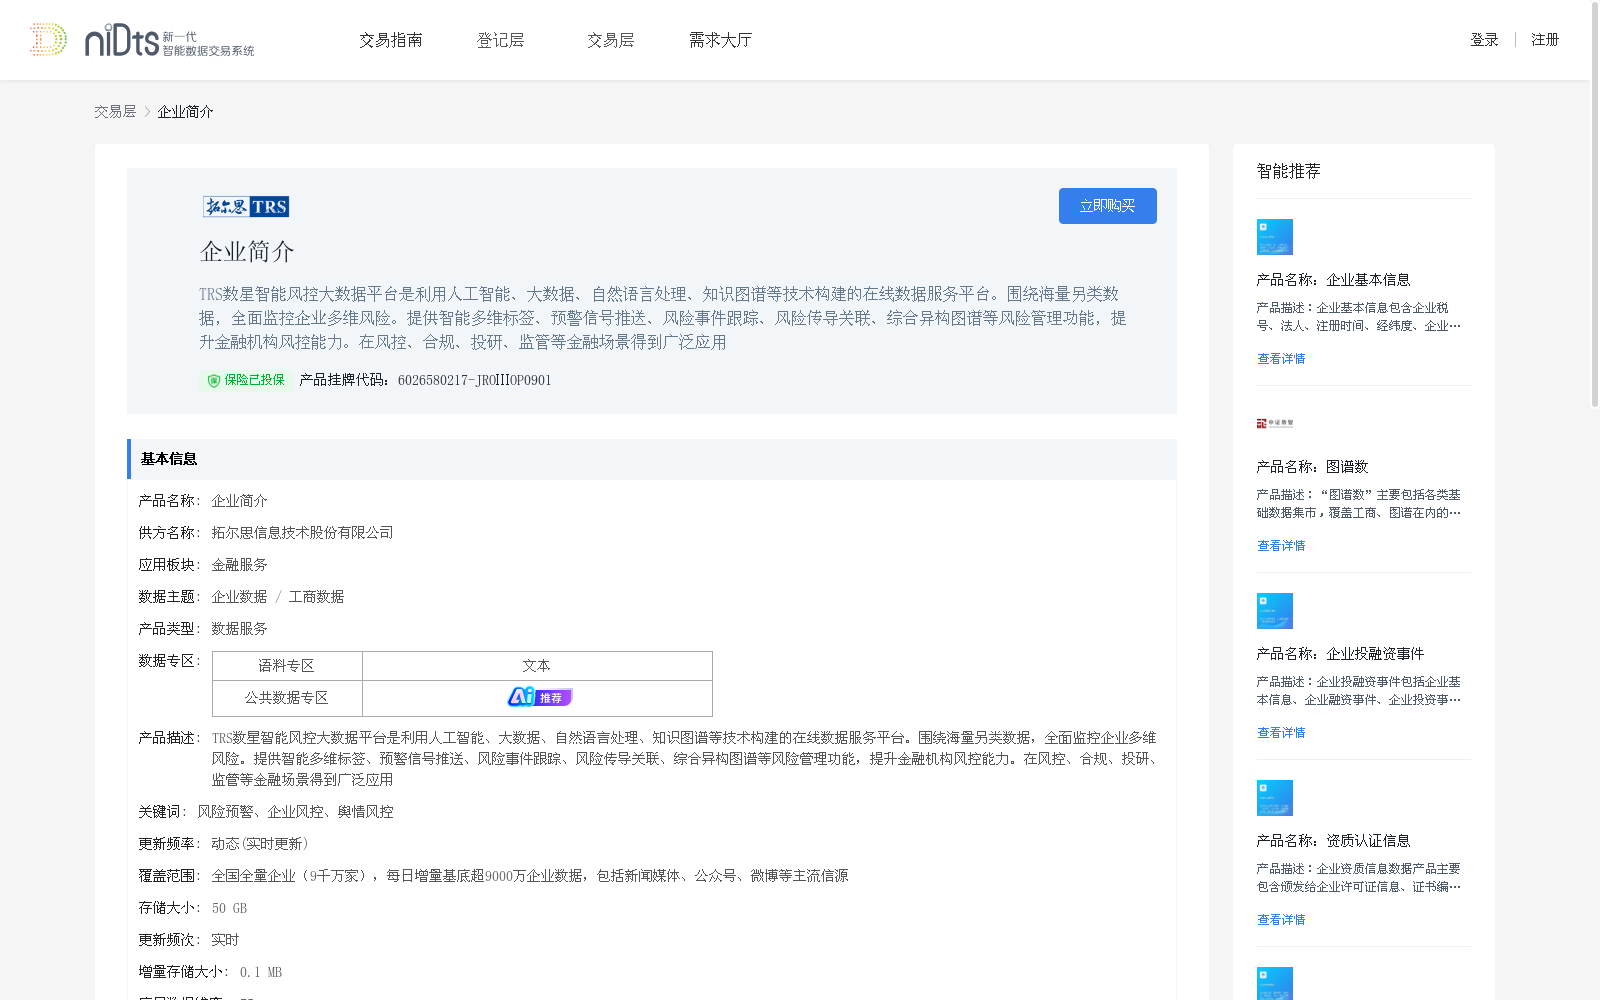Open the 交易指南 menu
This screenshot has height=1000, width=1600.
[x=391, y=40]
